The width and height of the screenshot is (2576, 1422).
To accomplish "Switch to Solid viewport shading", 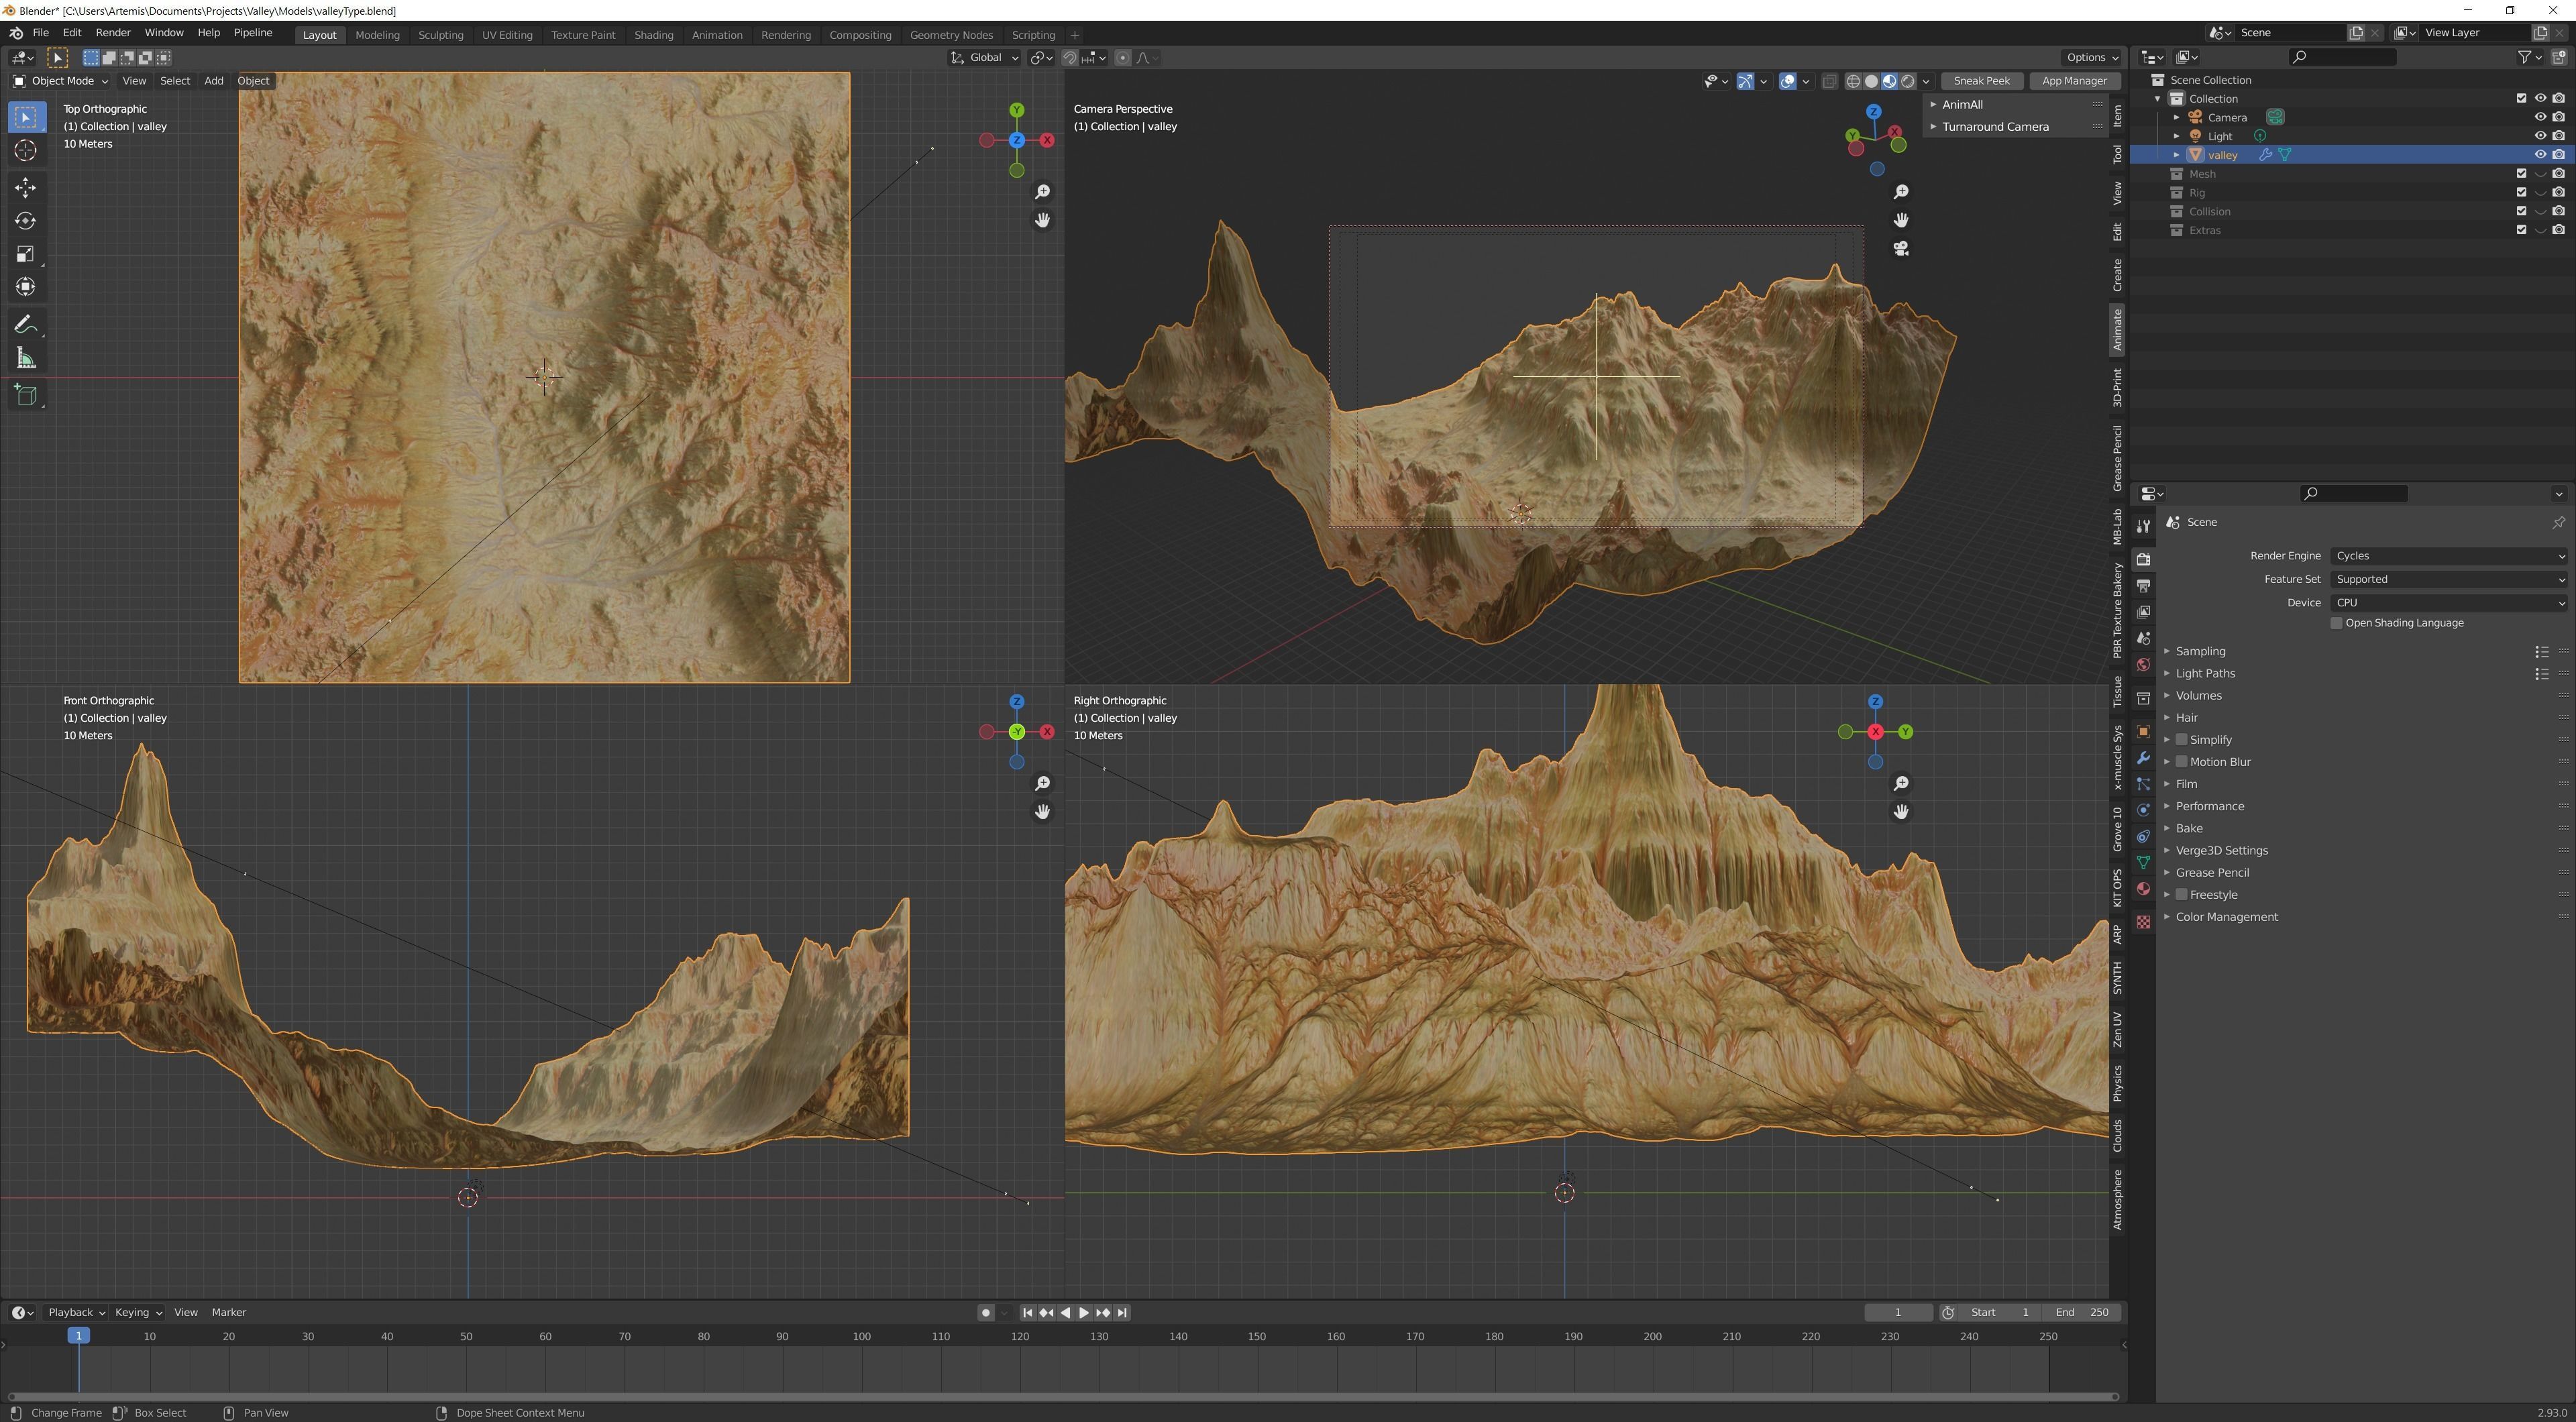I will click(x=1871, y=81).
